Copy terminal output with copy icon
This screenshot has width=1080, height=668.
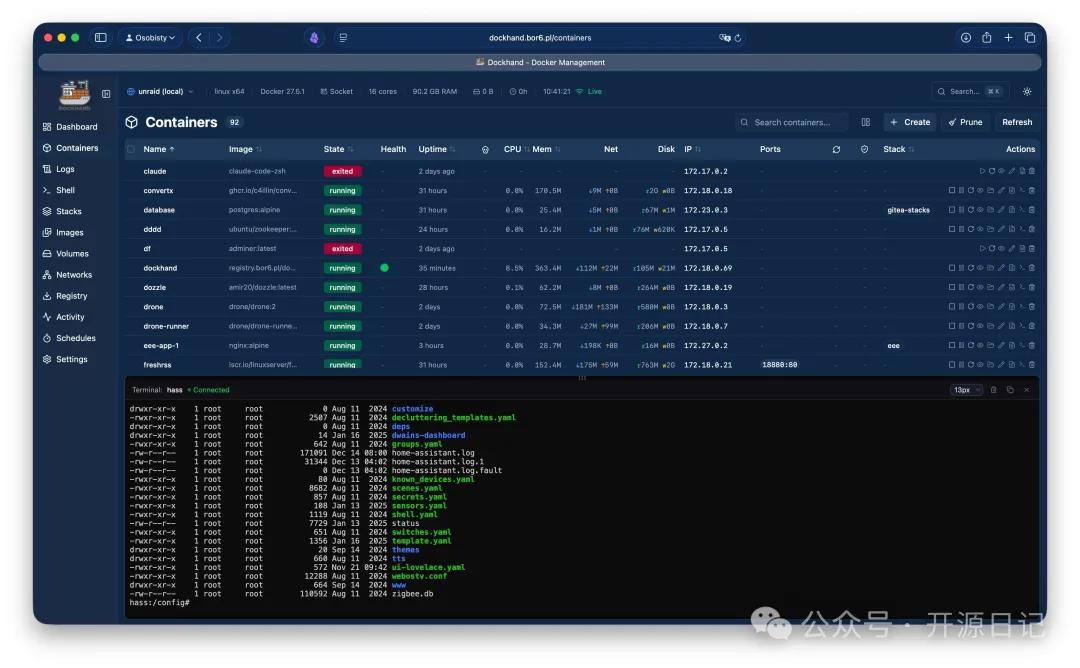click(x=1010, y=390)
